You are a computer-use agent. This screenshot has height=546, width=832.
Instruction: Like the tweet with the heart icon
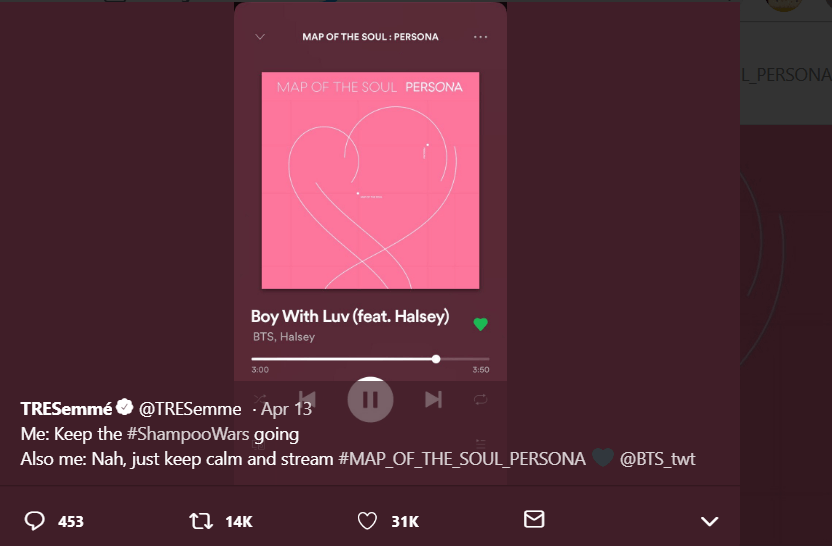368,521
